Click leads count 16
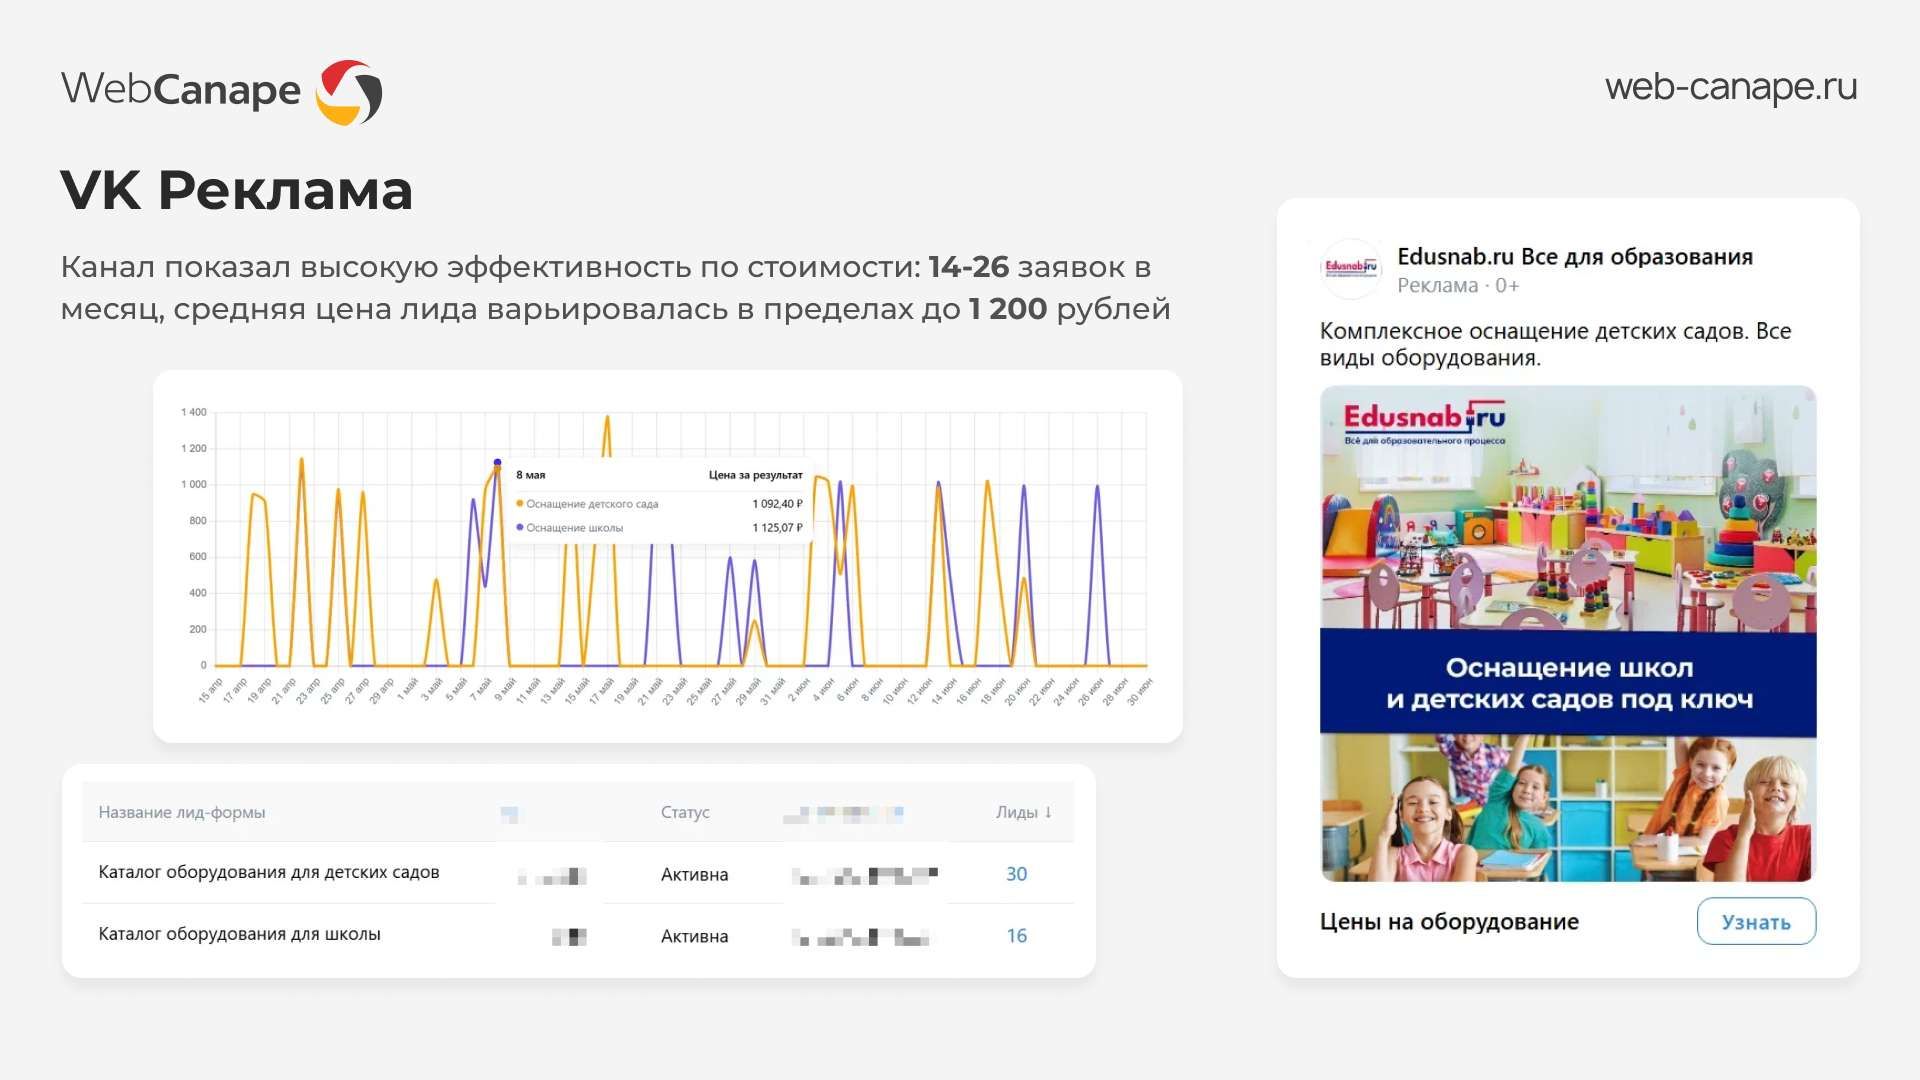Image resolution: width=1920 pixels, height=1080 pixels. point(1016,936)
